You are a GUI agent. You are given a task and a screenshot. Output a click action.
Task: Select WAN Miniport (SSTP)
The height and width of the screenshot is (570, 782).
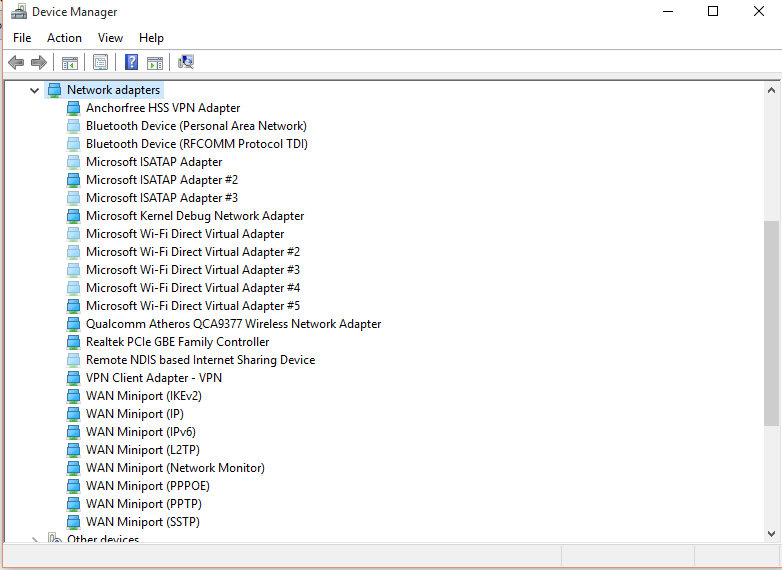click(143, 522)
